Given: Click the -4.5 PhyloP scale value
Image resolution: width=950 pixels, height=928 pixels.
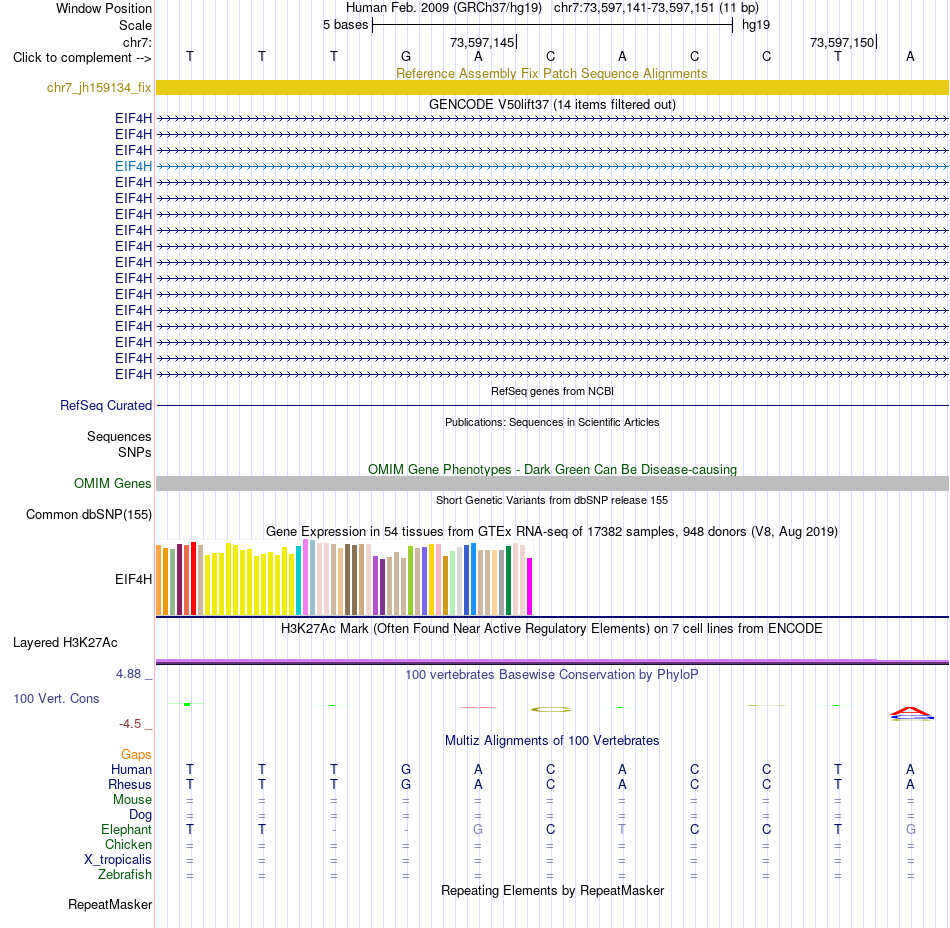Looking at the screenshot, I should coord(130,723).
